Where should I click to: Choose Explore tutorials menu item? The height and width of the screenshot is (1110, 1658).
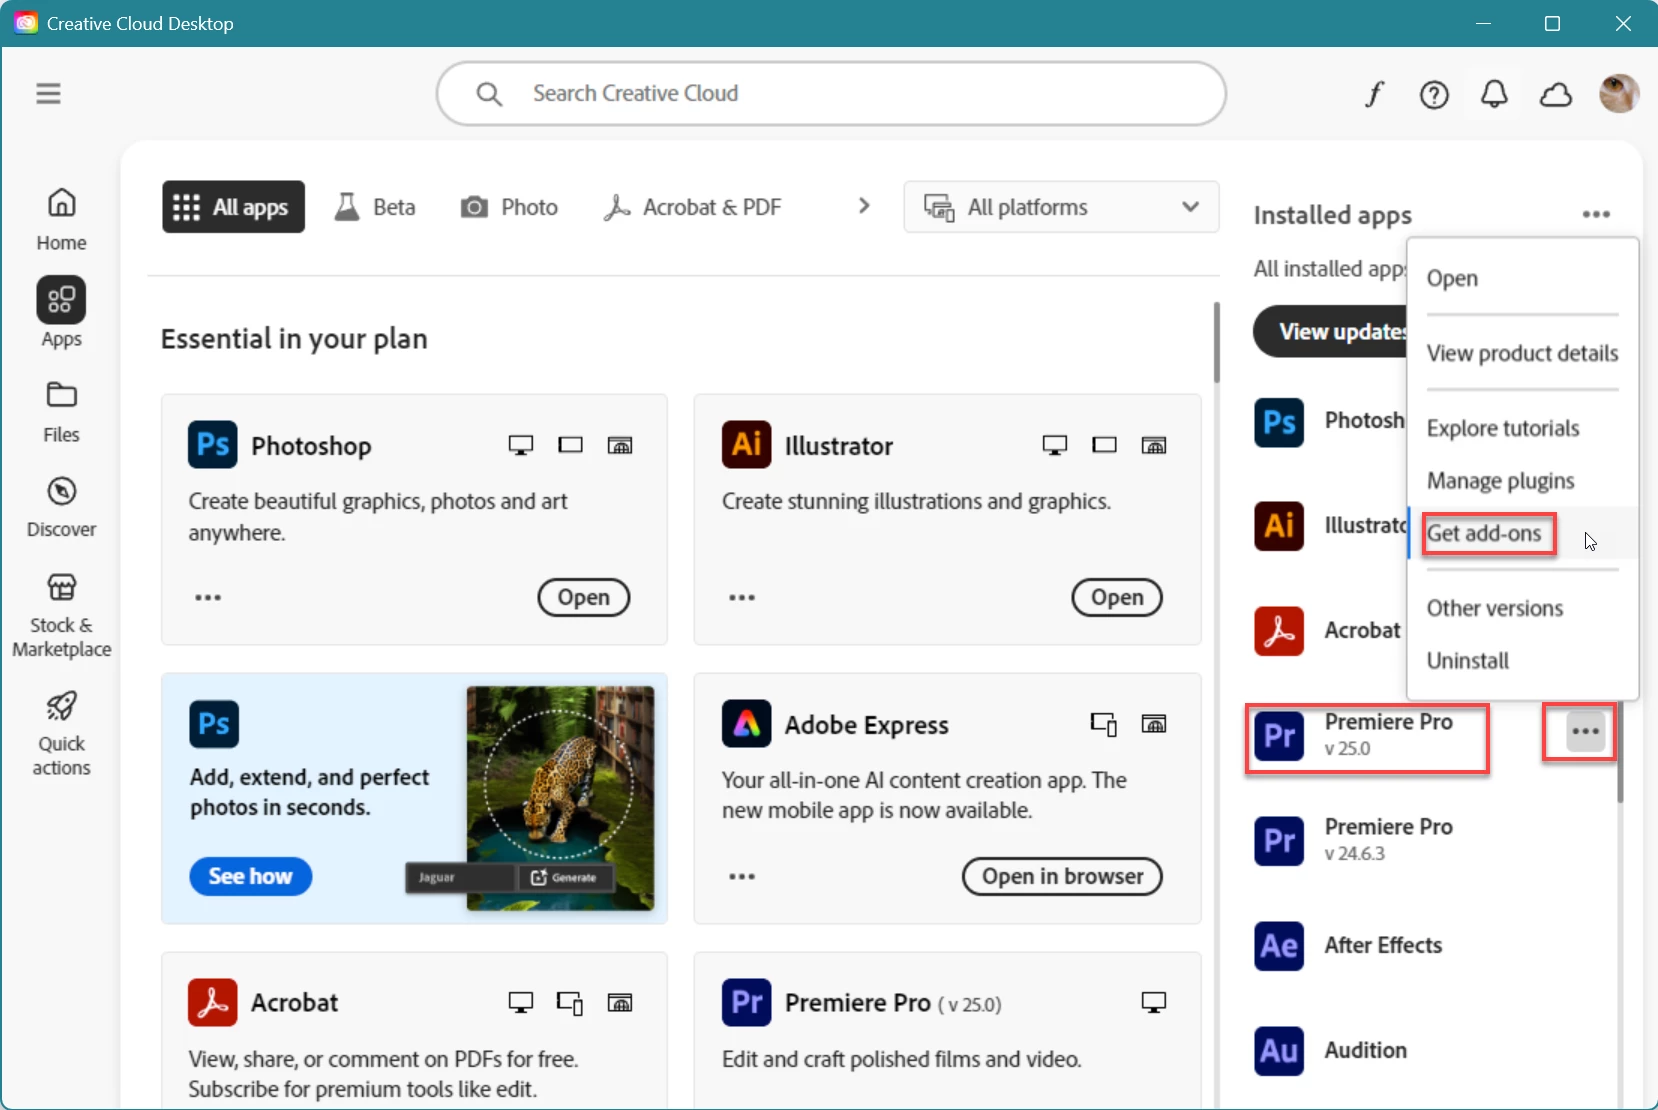point(1522,428)
